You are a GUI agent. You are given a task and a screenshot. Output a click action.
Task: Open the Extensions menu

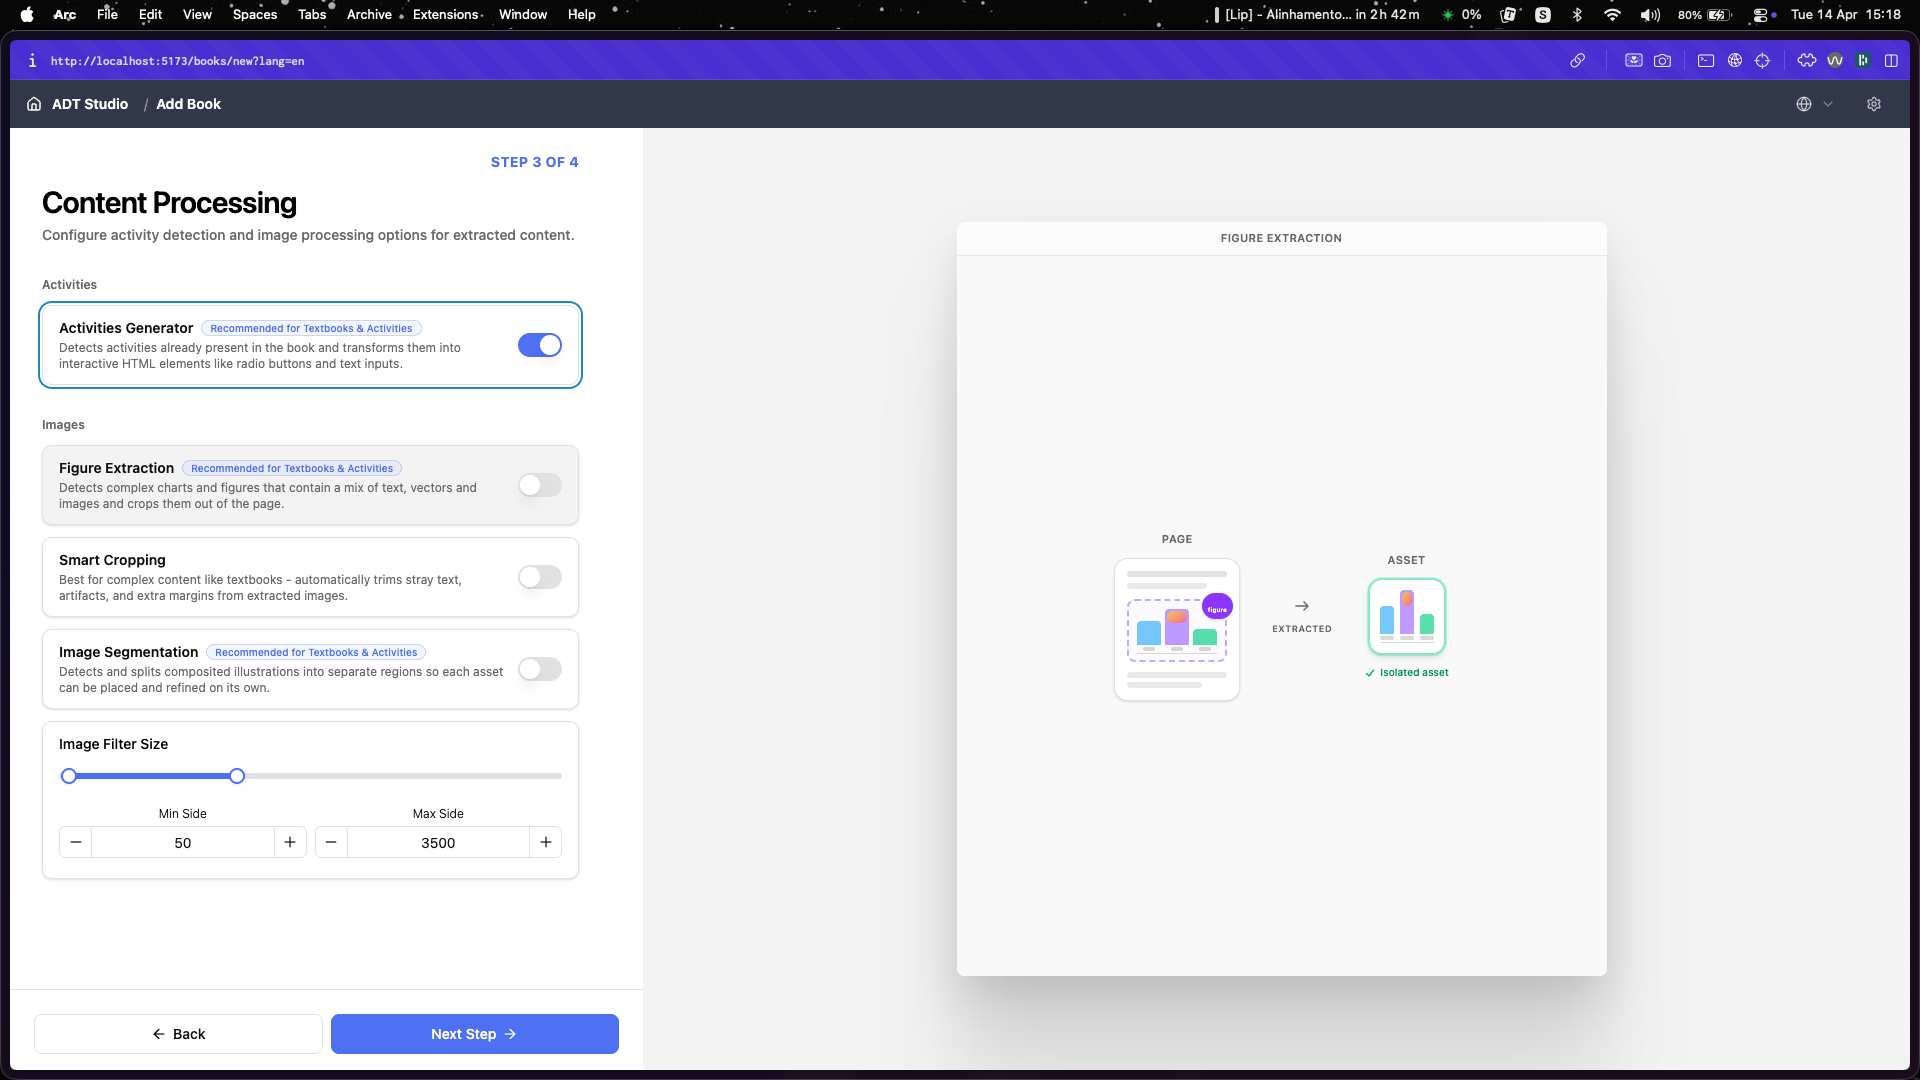[x=445, y=14]
